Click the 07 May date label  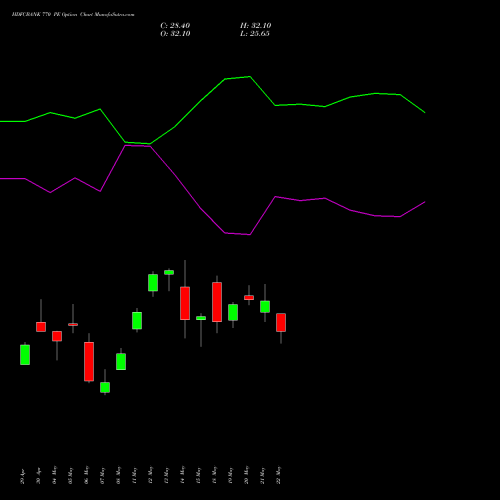(x=102, y=475)
